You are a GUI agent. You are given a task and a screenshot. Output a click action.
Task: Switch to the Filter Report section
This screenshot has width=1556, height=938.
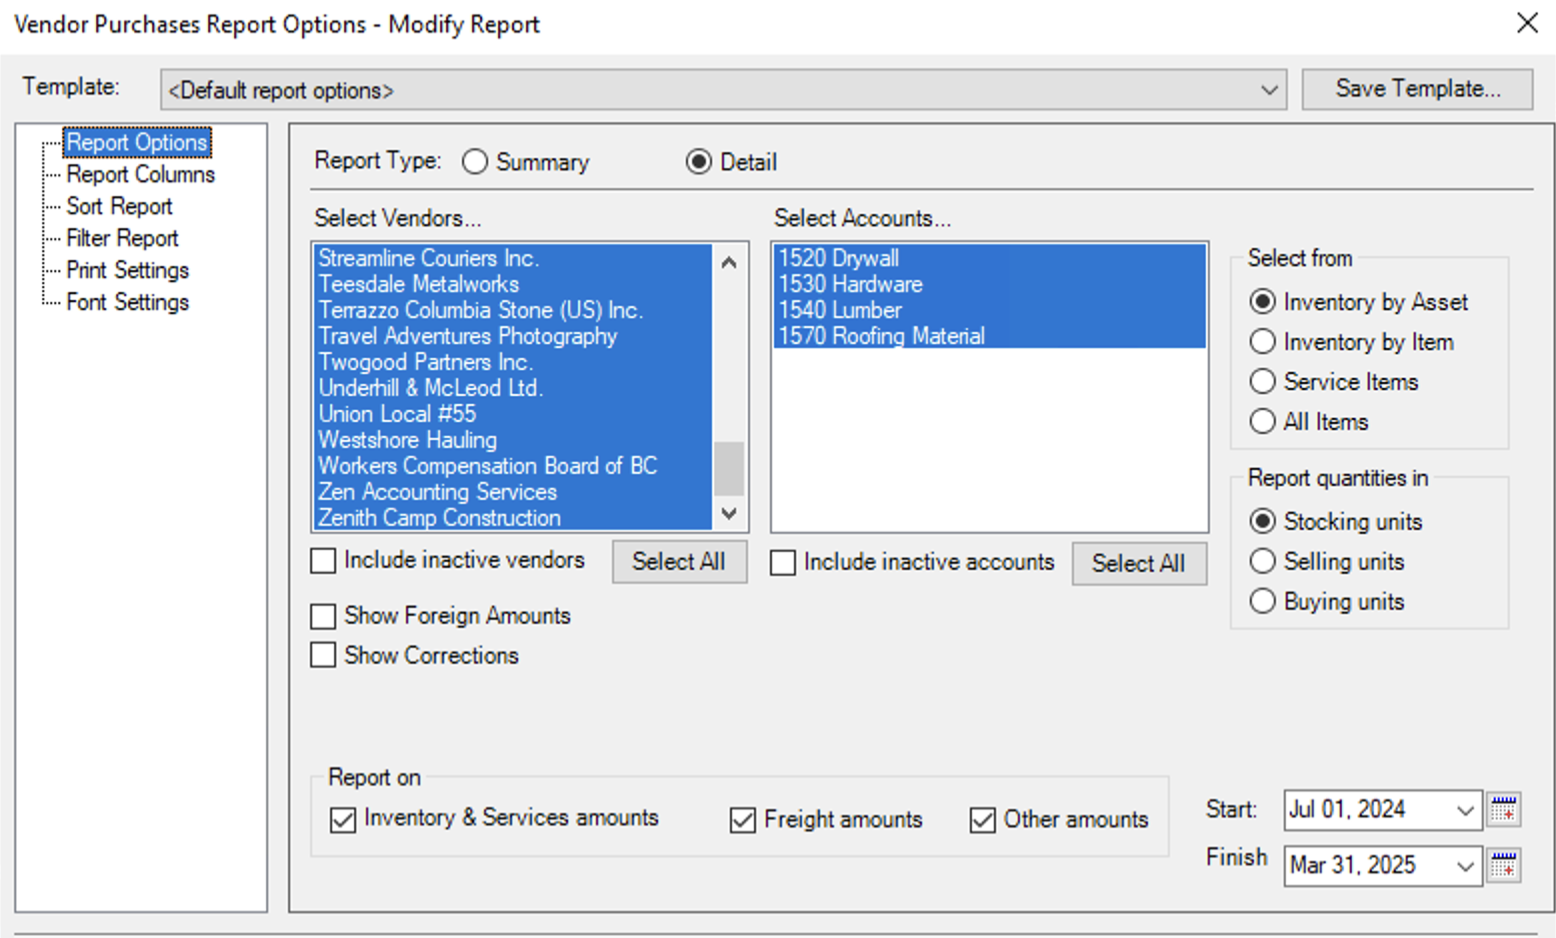[x=122, y=238]
